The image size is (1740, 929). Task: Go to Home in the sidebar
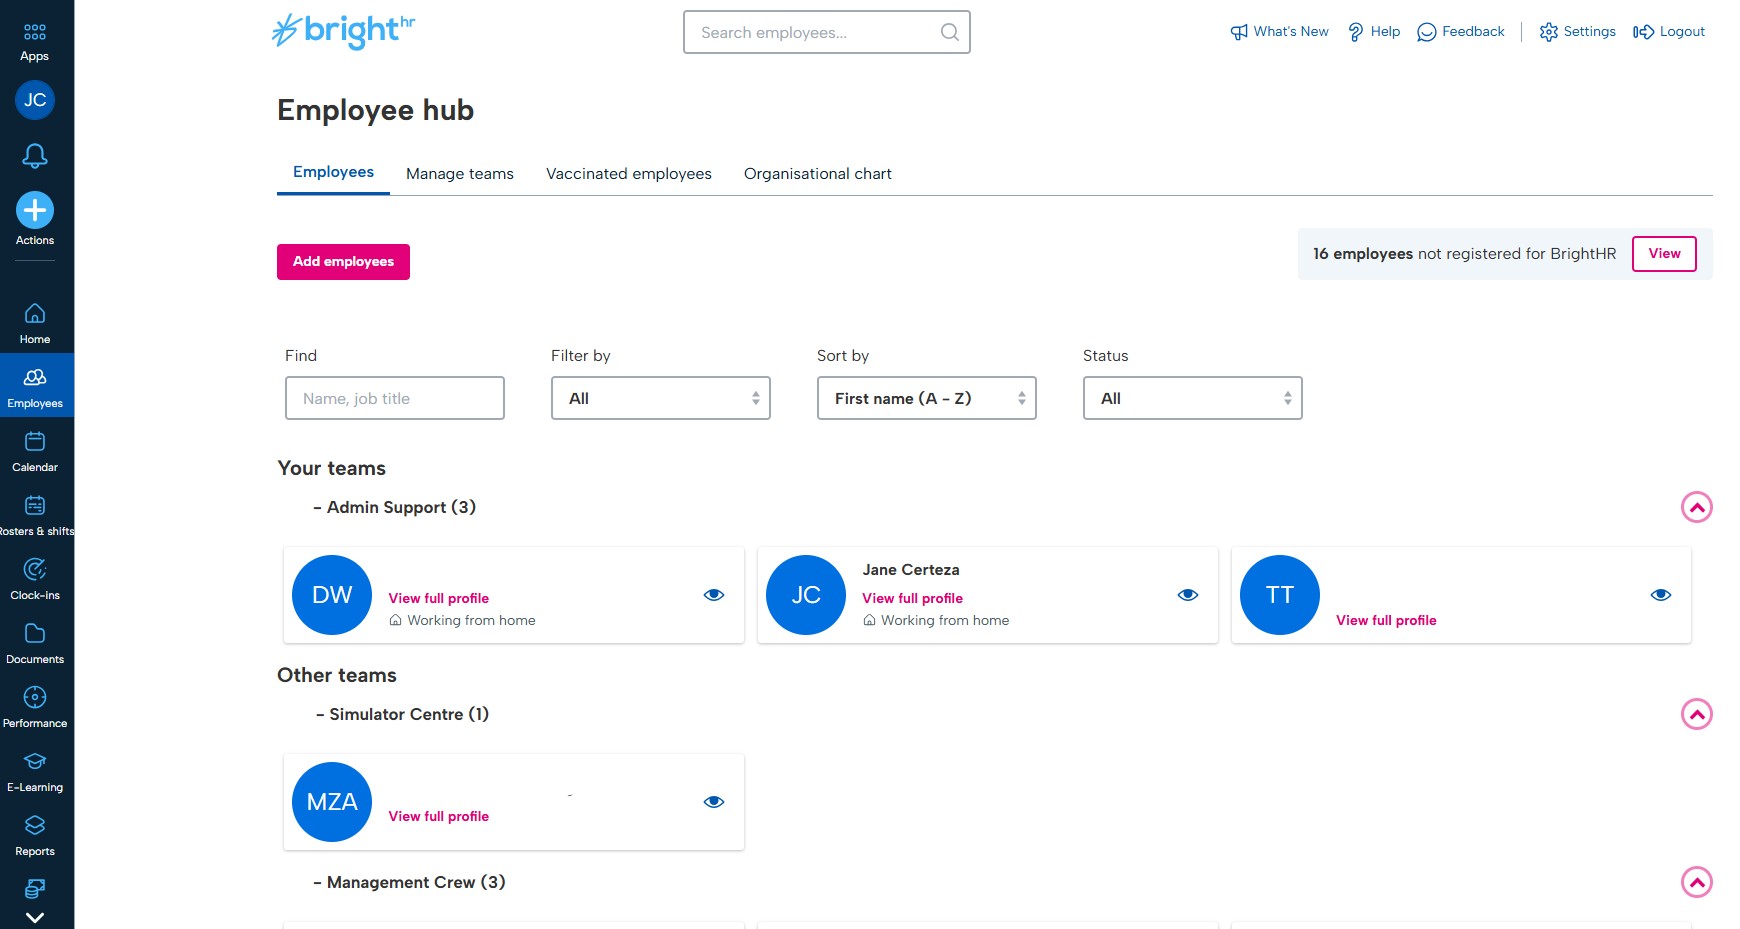[x=35, y=324]
